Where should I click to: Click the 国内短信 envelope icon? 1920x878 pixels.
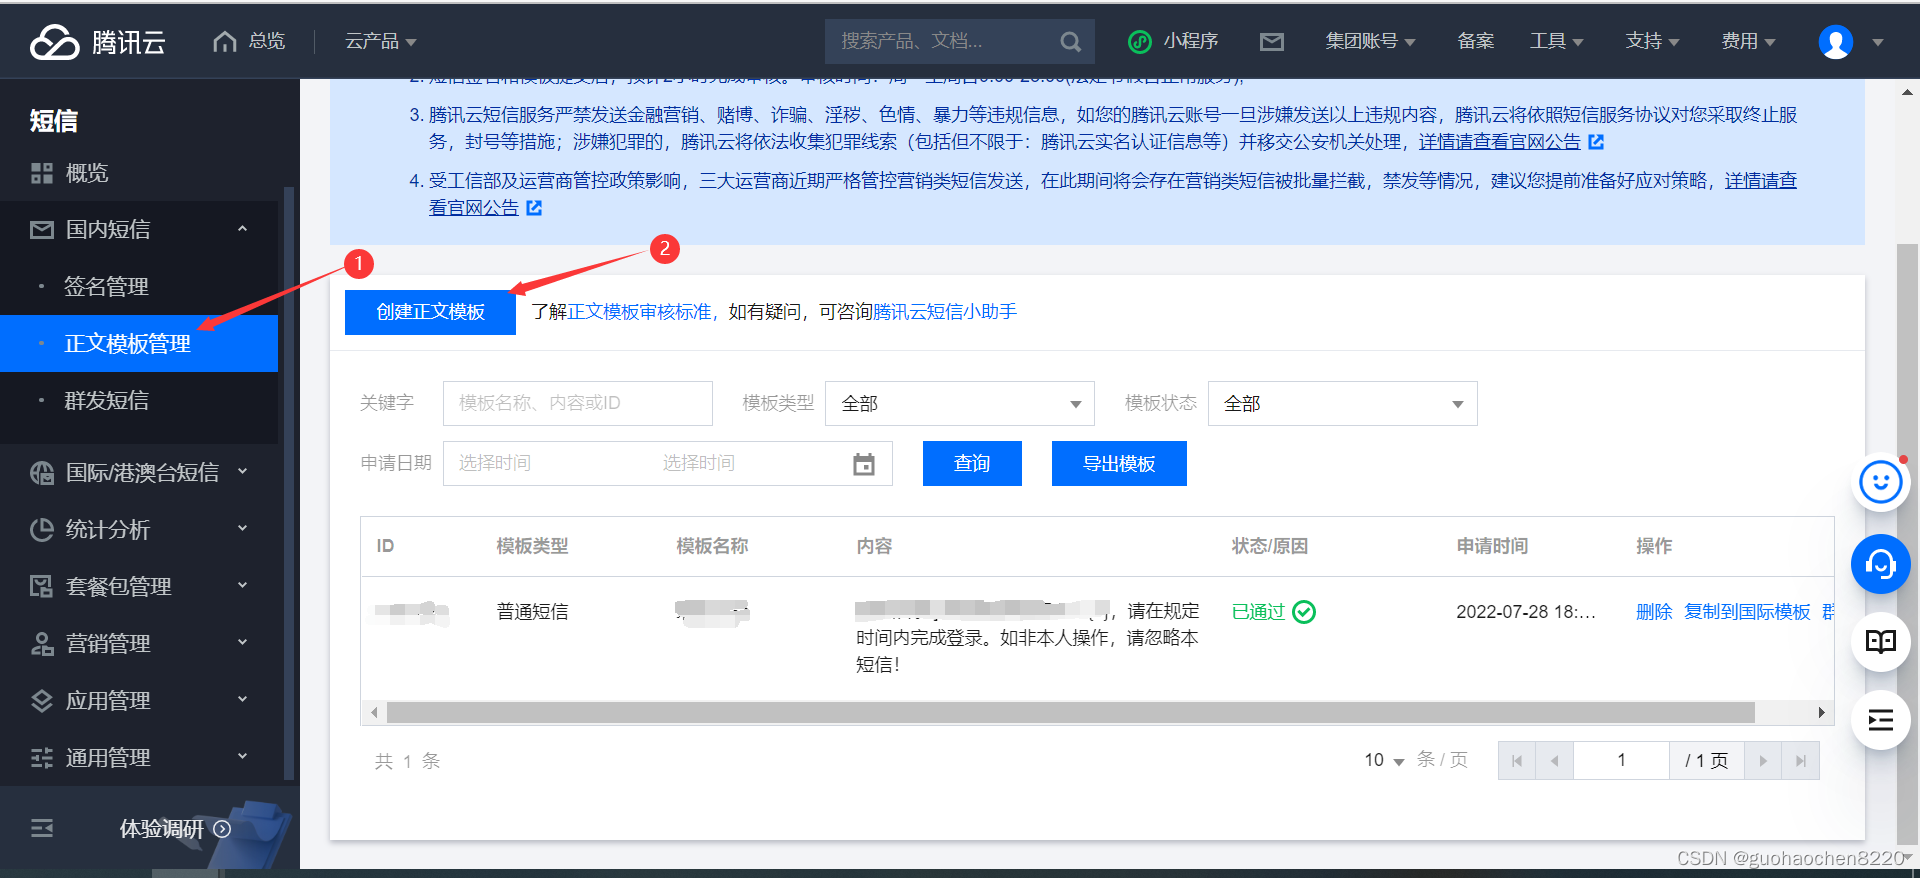pyautogui.click(x=42, y=230)
